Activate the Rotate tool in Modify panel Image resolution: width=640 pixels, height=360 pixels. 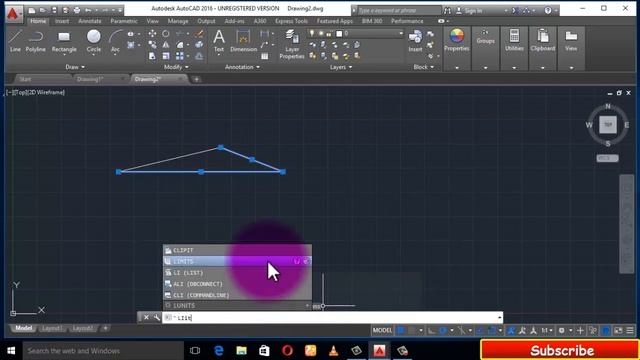(x=166, y=33)
